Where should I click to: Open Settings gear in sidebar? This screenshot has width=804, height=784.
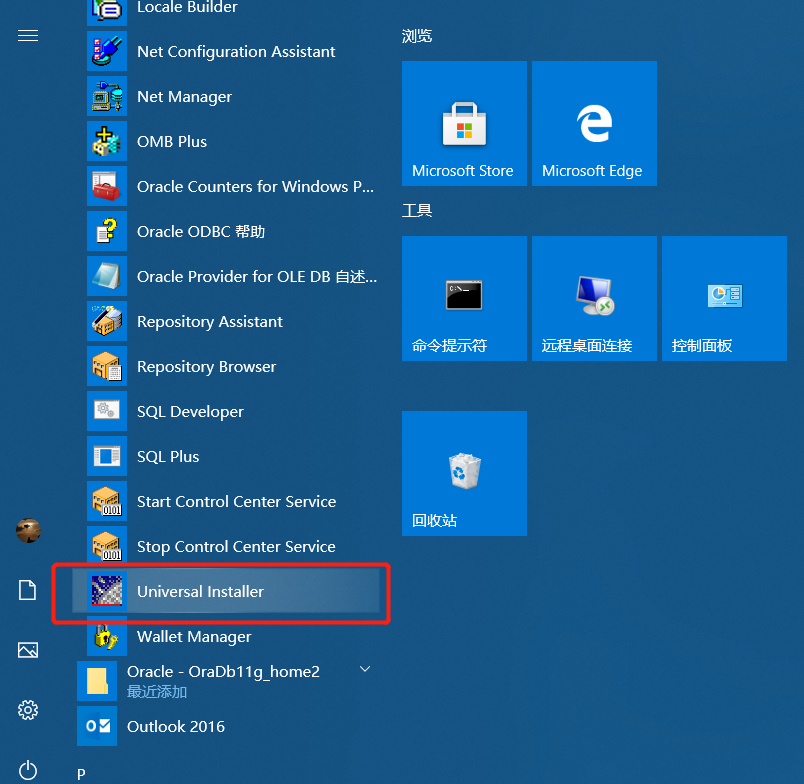(28, 710)
